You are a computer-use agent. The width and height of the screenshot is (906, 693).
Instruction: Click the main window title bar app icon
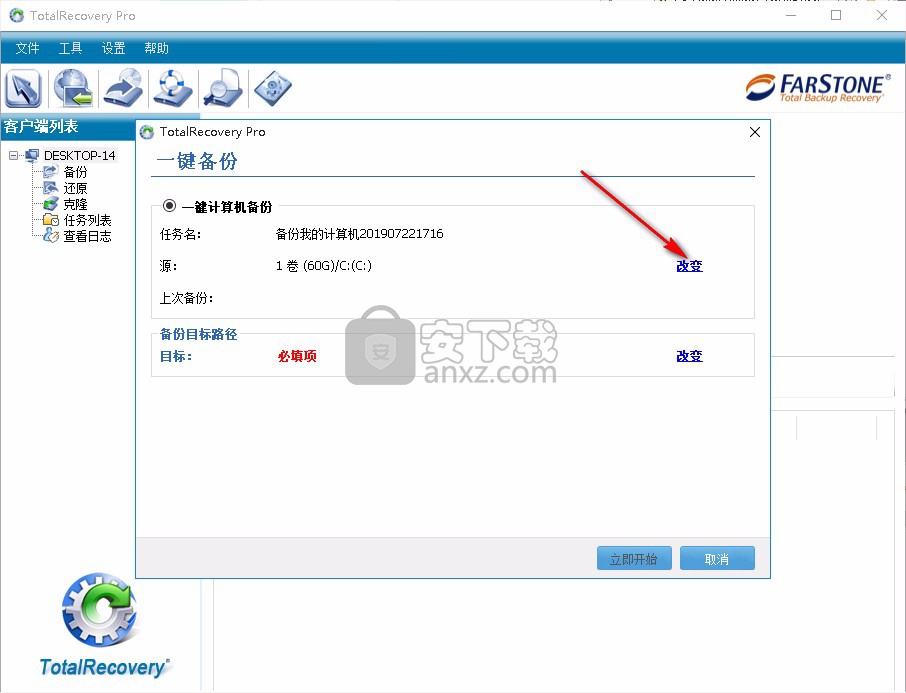[17, 16]
